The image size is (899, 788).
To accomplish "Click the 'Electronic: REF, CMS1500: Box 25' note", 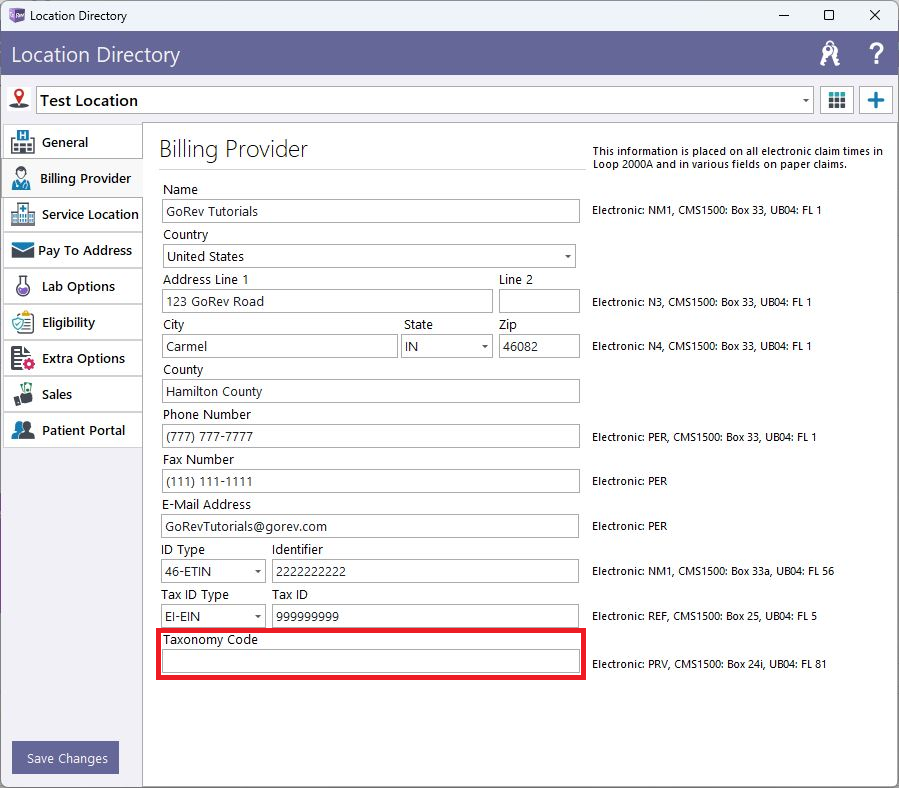I will click(x=704, y=617).
